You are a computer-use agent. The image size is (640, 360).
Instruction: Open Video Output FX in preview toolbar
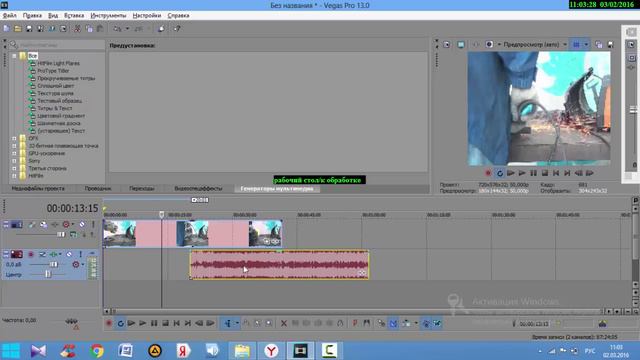click(476, 44)
